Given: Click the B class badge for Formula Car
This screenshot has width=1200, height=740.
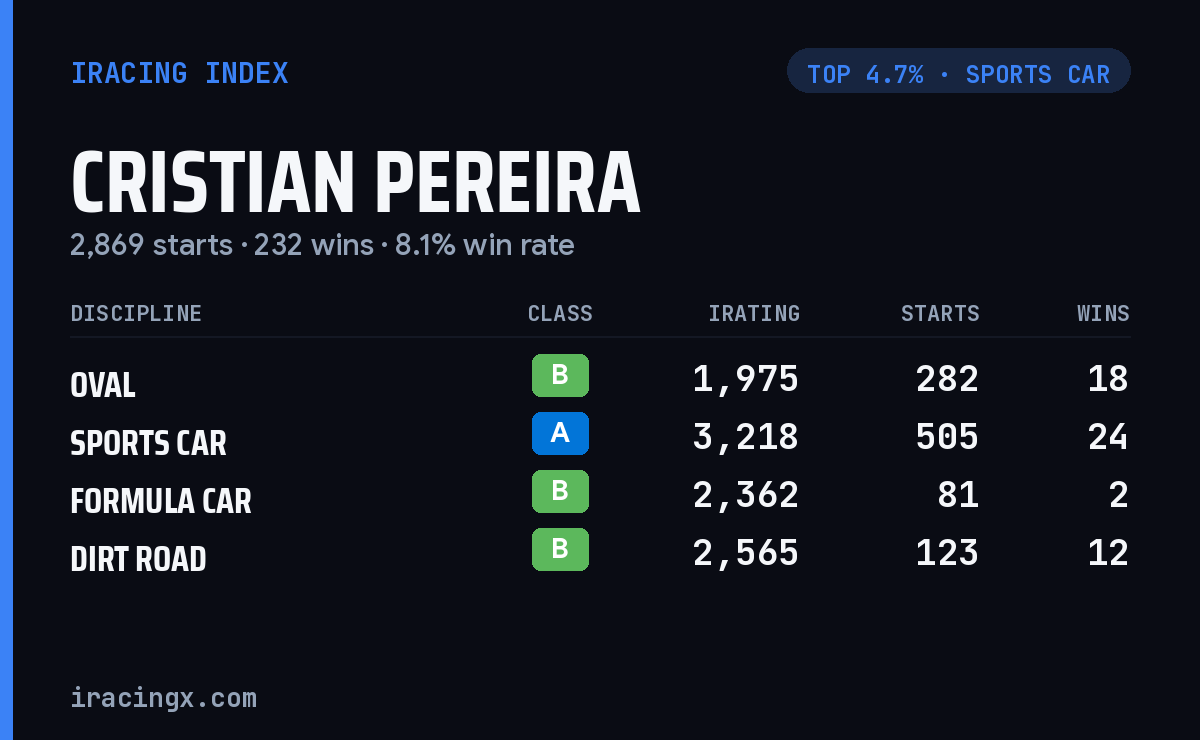Looking at the screenshot, I should point(560,491).
